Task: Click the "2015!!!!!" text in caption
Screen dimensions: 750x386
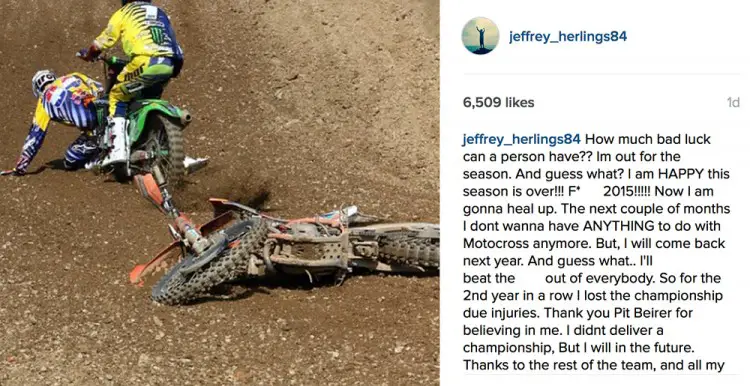Action: click(627, 191)
